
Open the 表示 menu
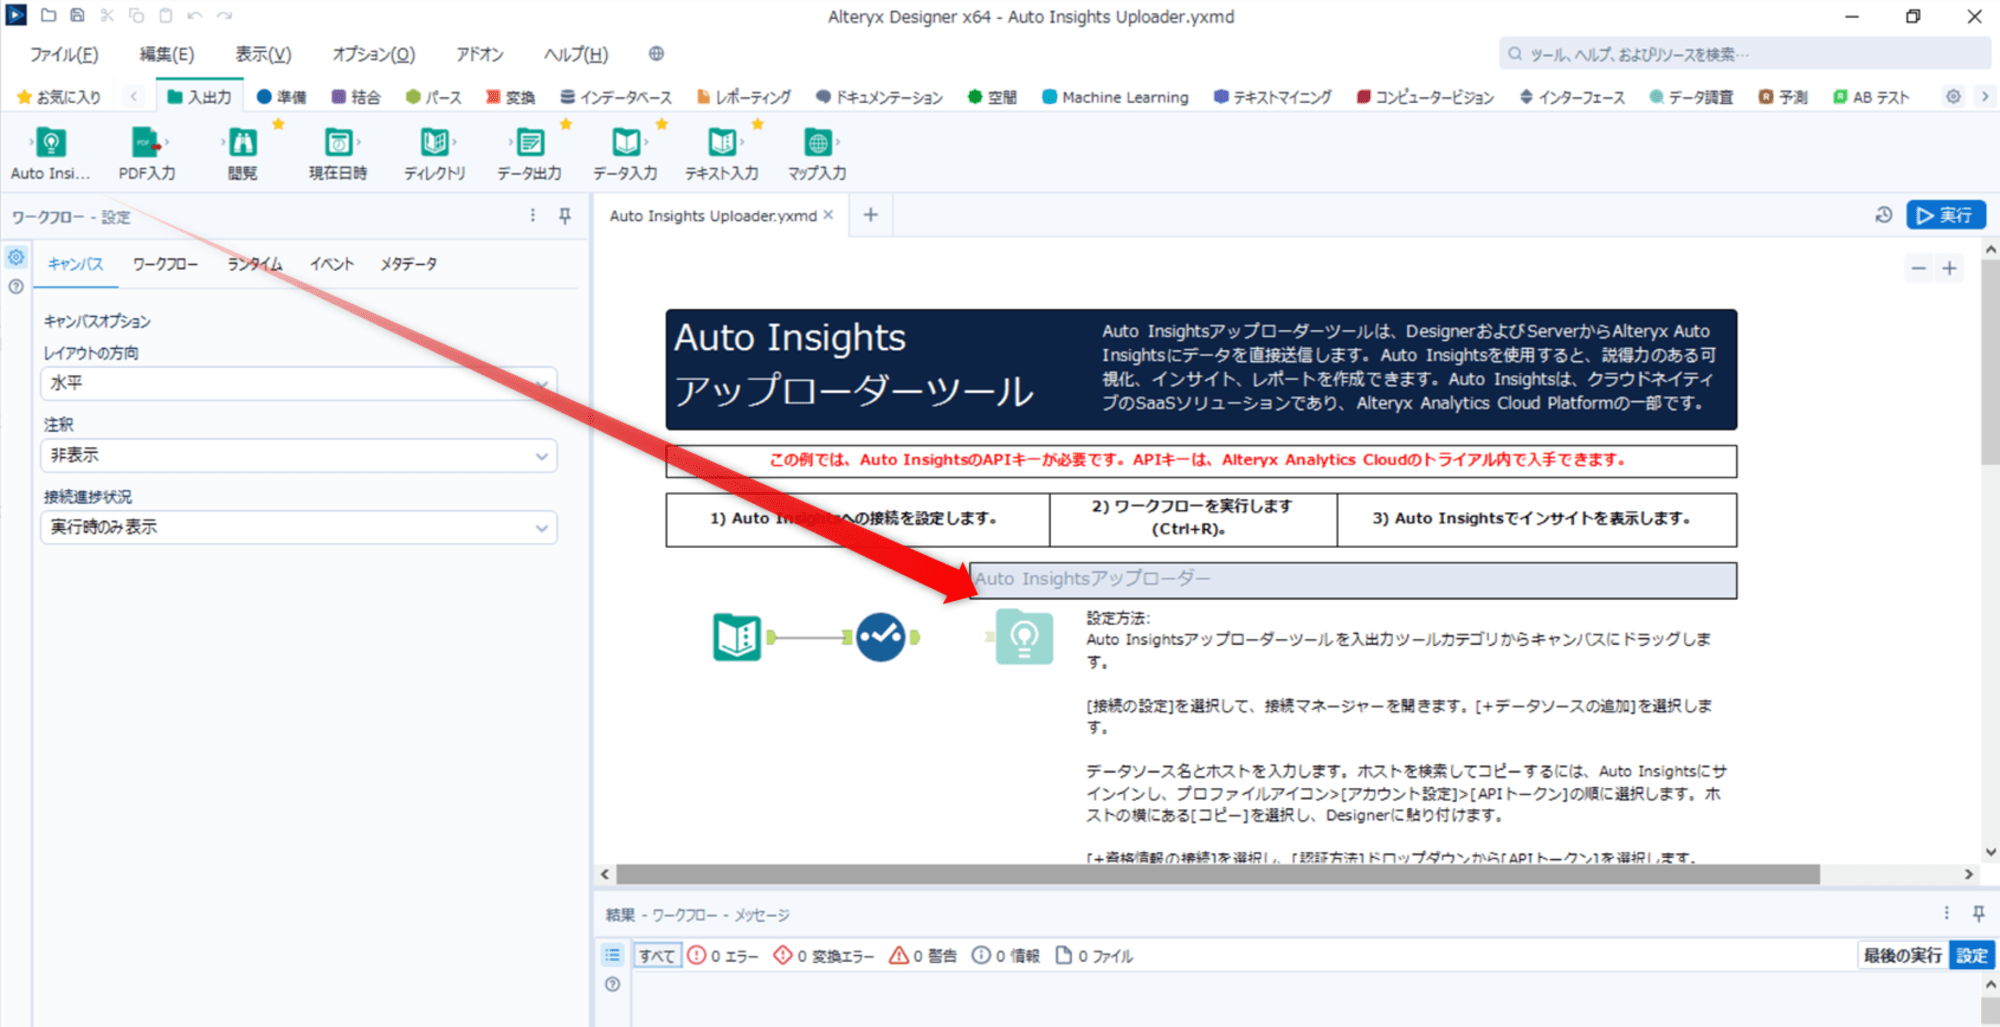(x=263, y=54)
